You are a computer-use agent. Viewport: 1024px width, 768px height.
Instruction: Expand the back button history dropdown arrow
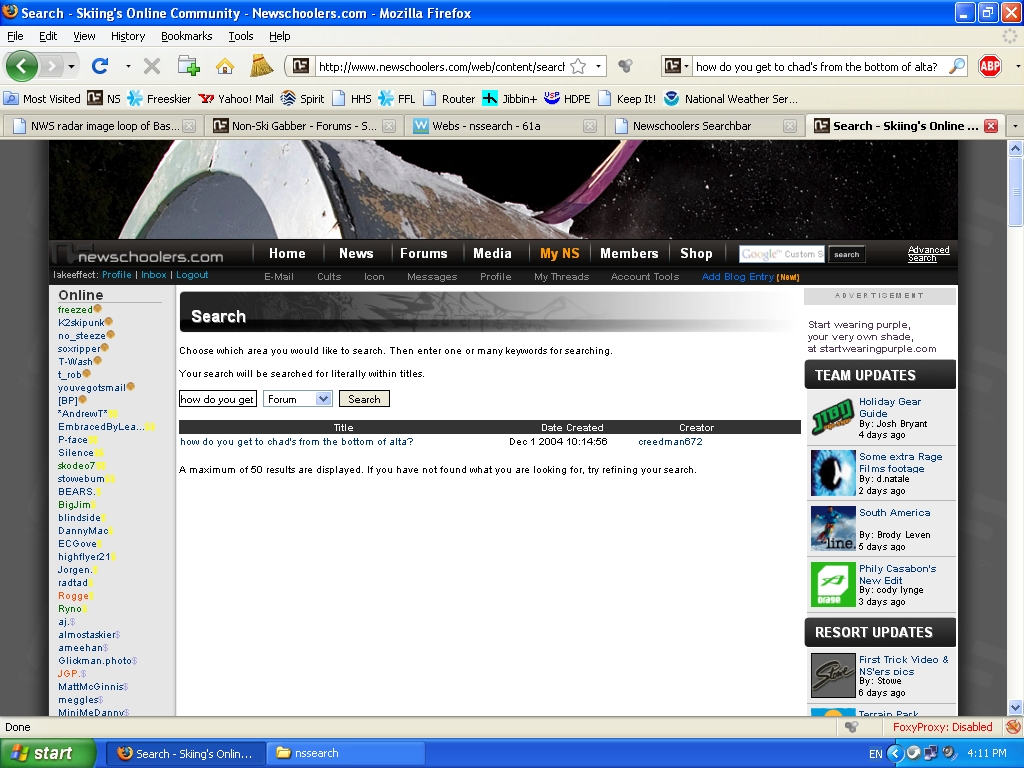click(x=72, y=66)
